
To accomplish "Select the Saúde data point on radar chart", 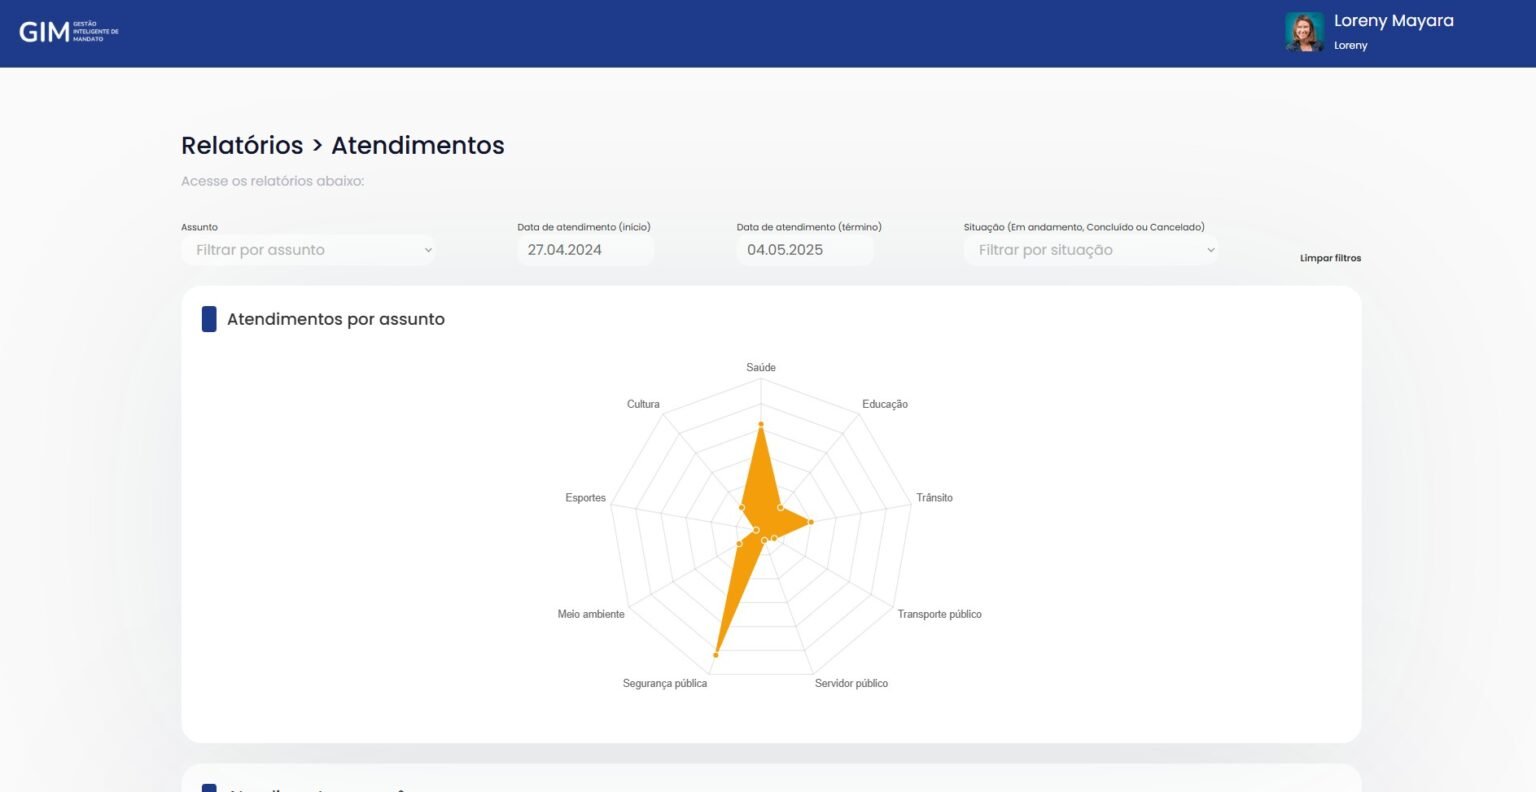I will coord(761,425).
